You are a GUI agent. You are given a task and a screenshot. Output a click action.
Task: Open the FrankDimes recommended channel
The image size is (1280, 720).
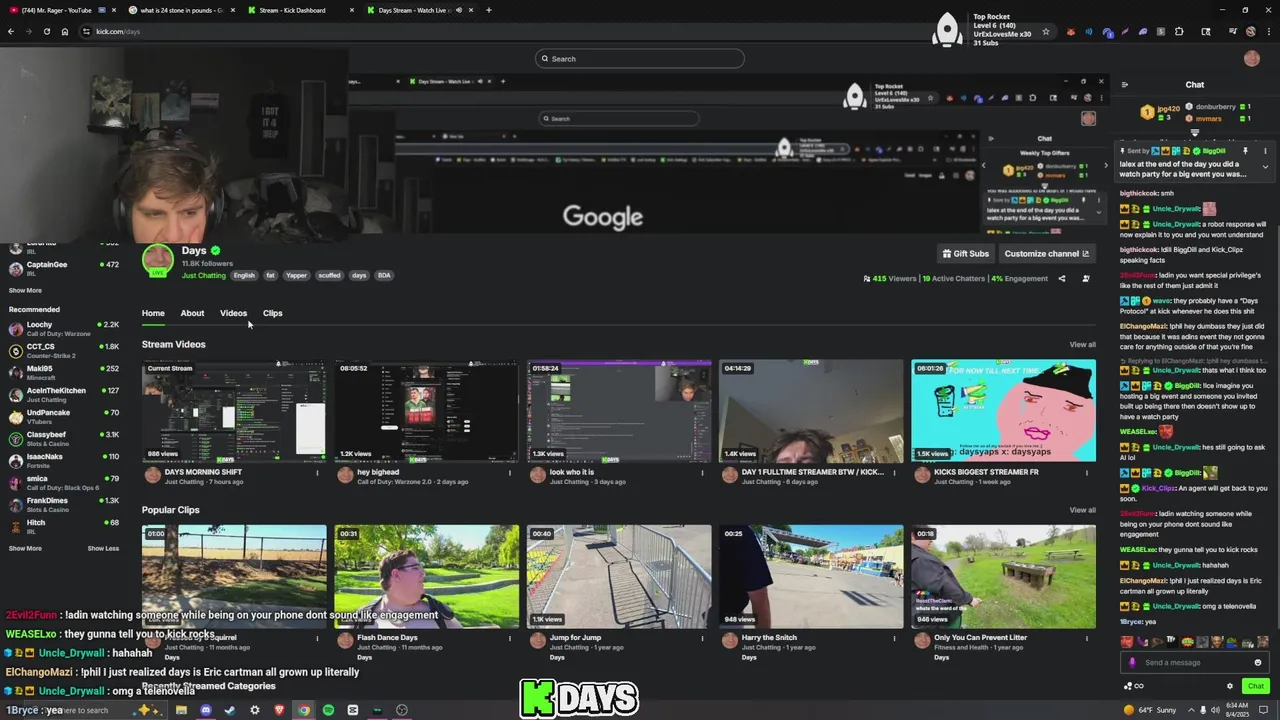pos(64,504)
